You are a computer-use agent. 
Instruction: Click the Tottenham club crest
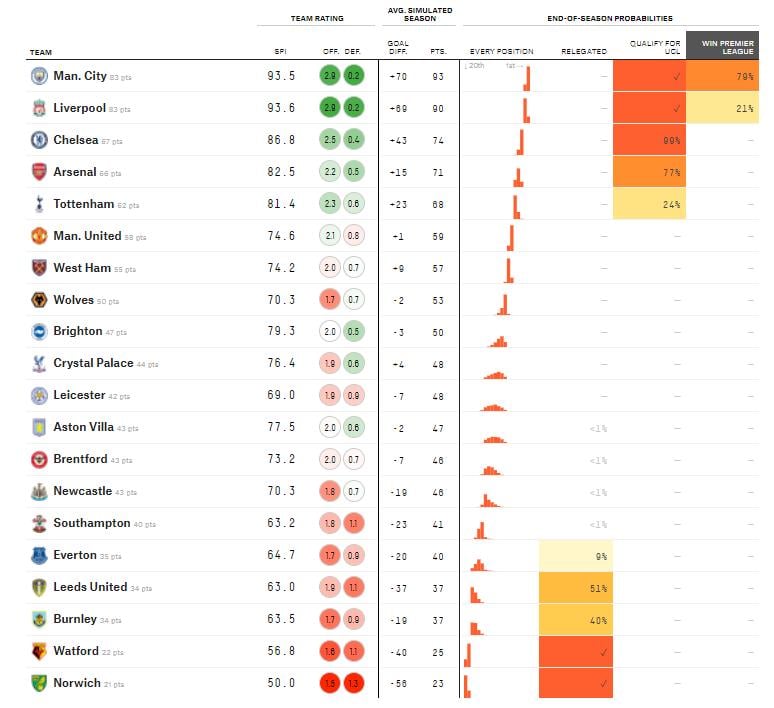pyautogui.click(x=39, y=204)
